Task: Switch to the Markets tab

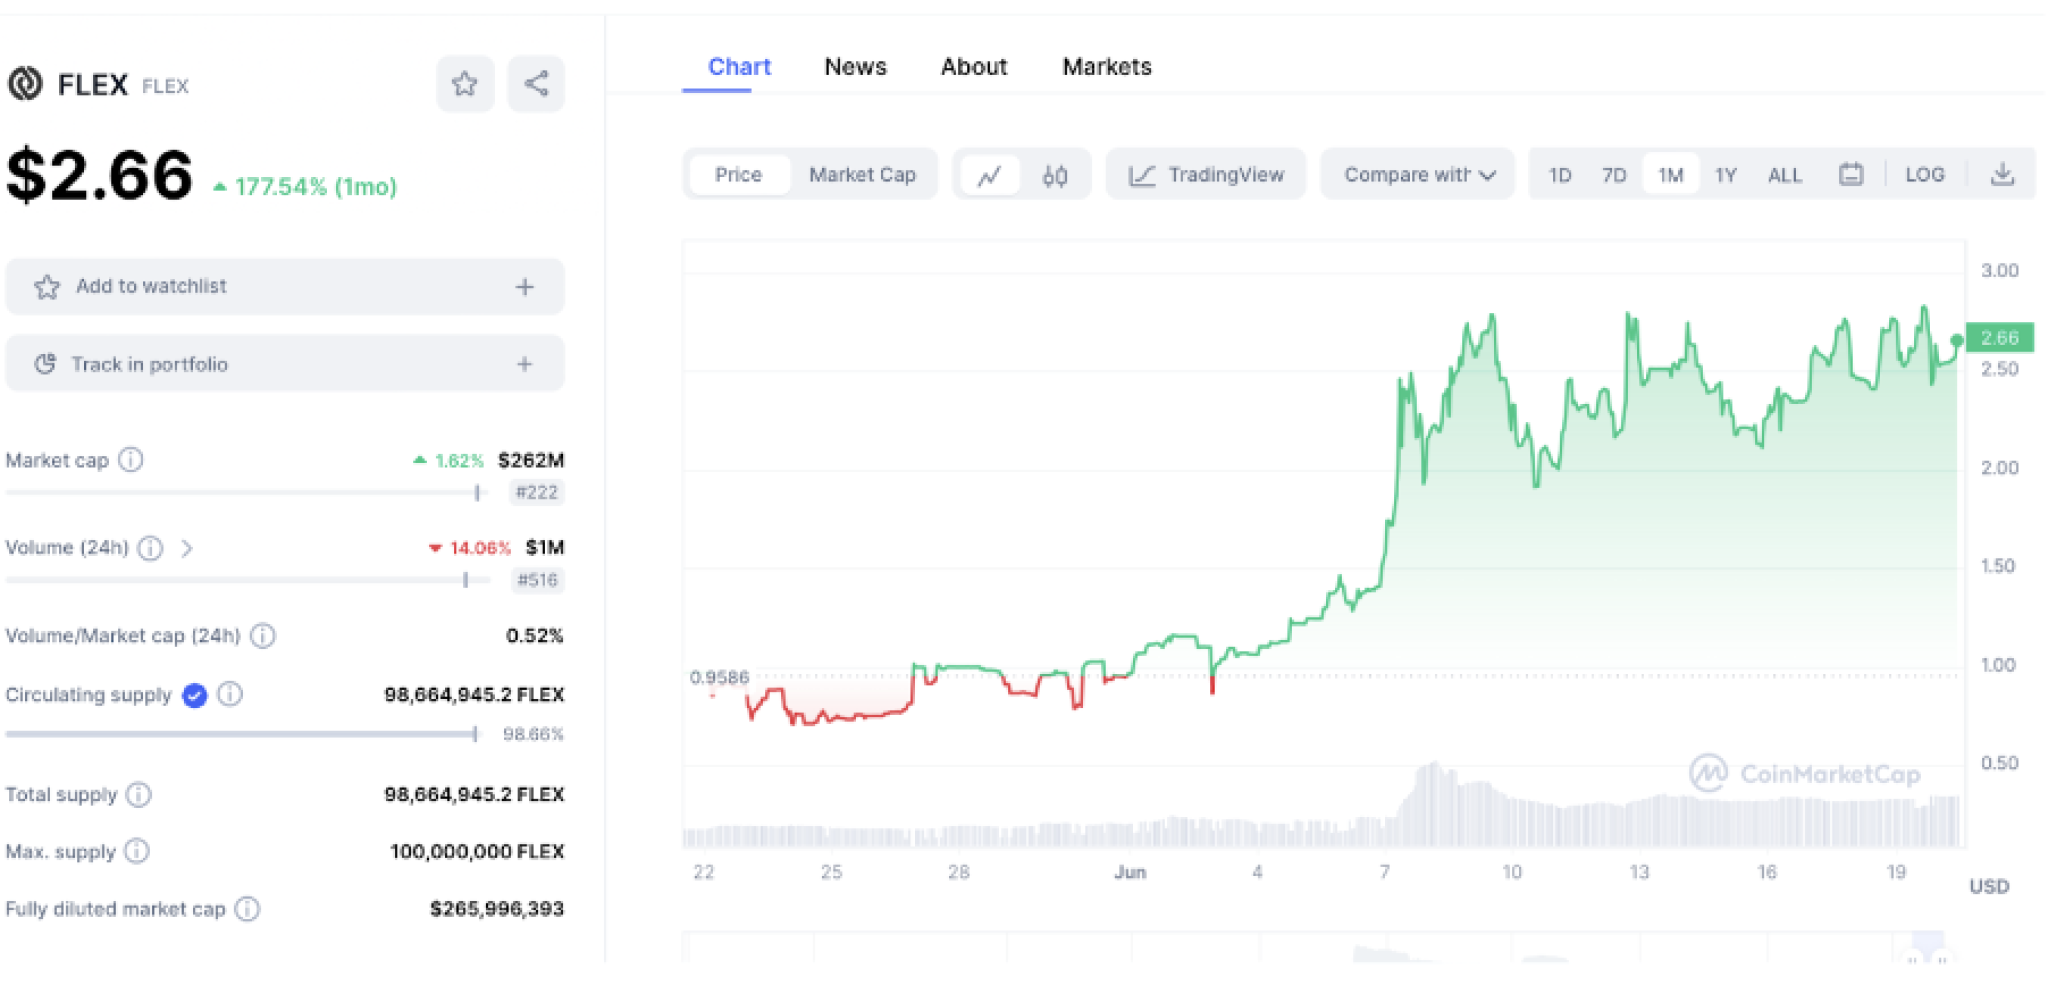Action: (1107, 66)
